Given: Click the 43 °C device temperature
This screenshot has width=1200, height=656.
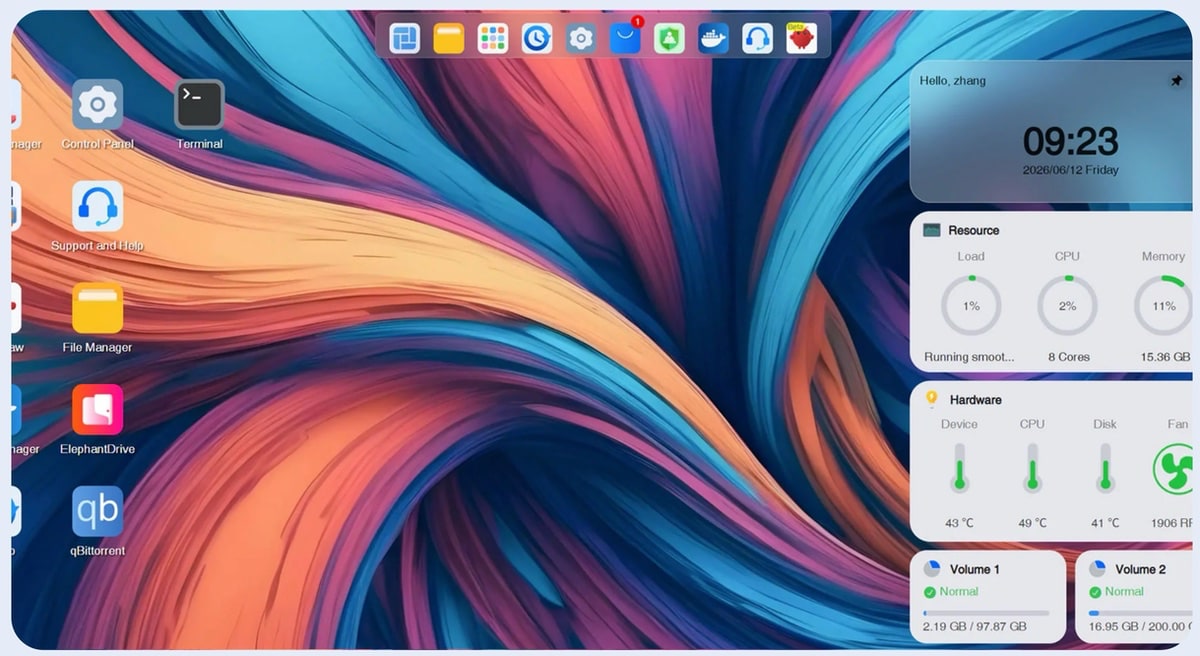Looking at the screenshot, I should (959, 523).
